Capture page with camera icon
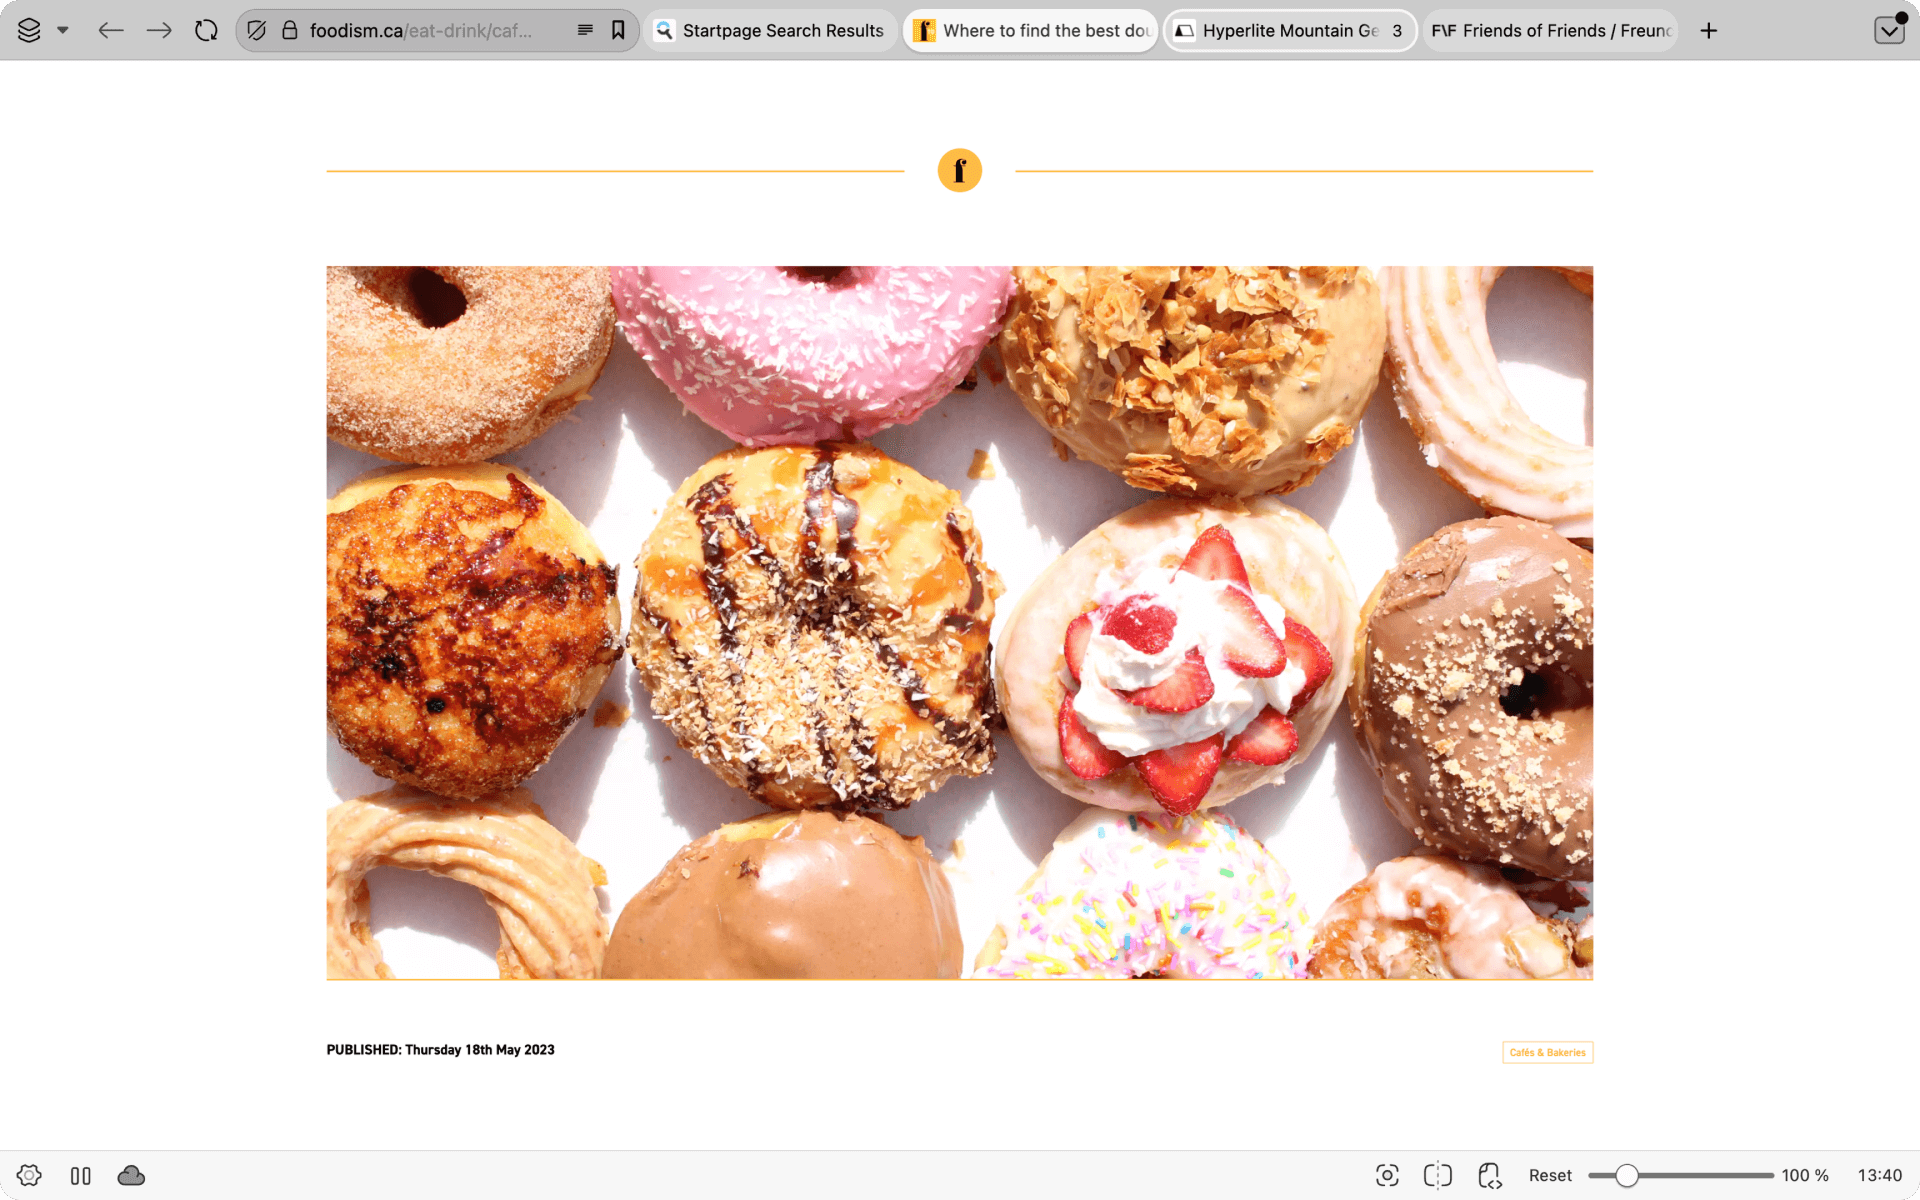 (x=1387, y=1175)
